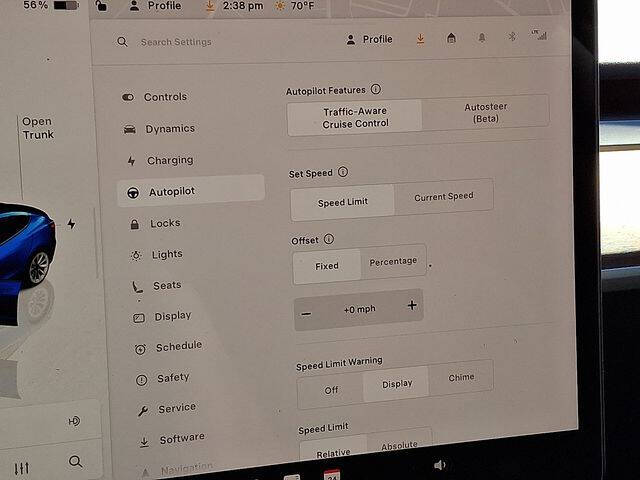The width and height of the screenshot is (640, 480).
Task: Go to Locks settings
Action: tap(165, 223)
